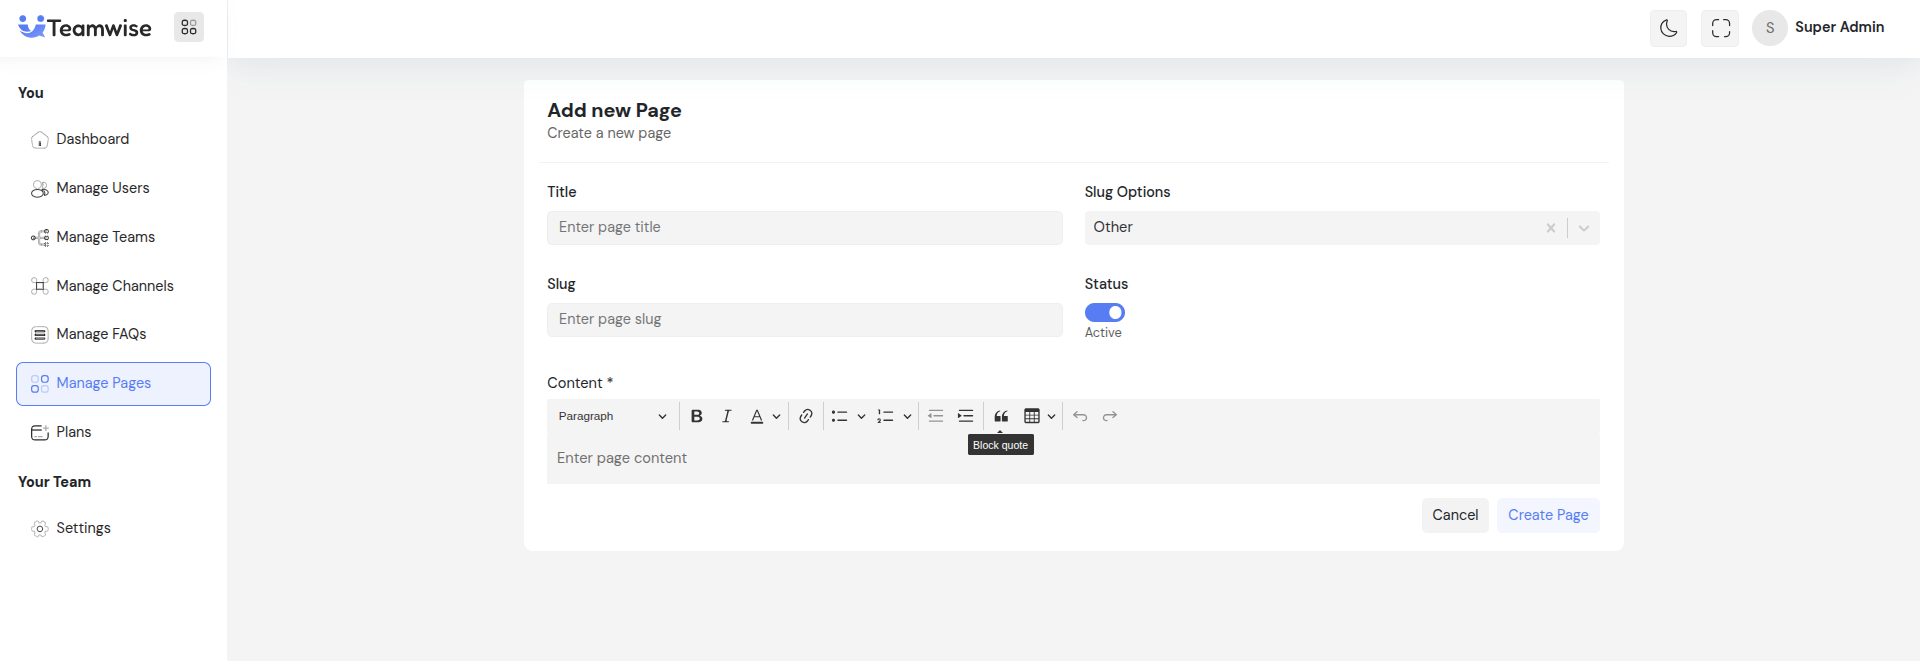Viewport: 1920px width, 661px height.
Task: Click the redo arrow in editor
Action: (1110, 416)
